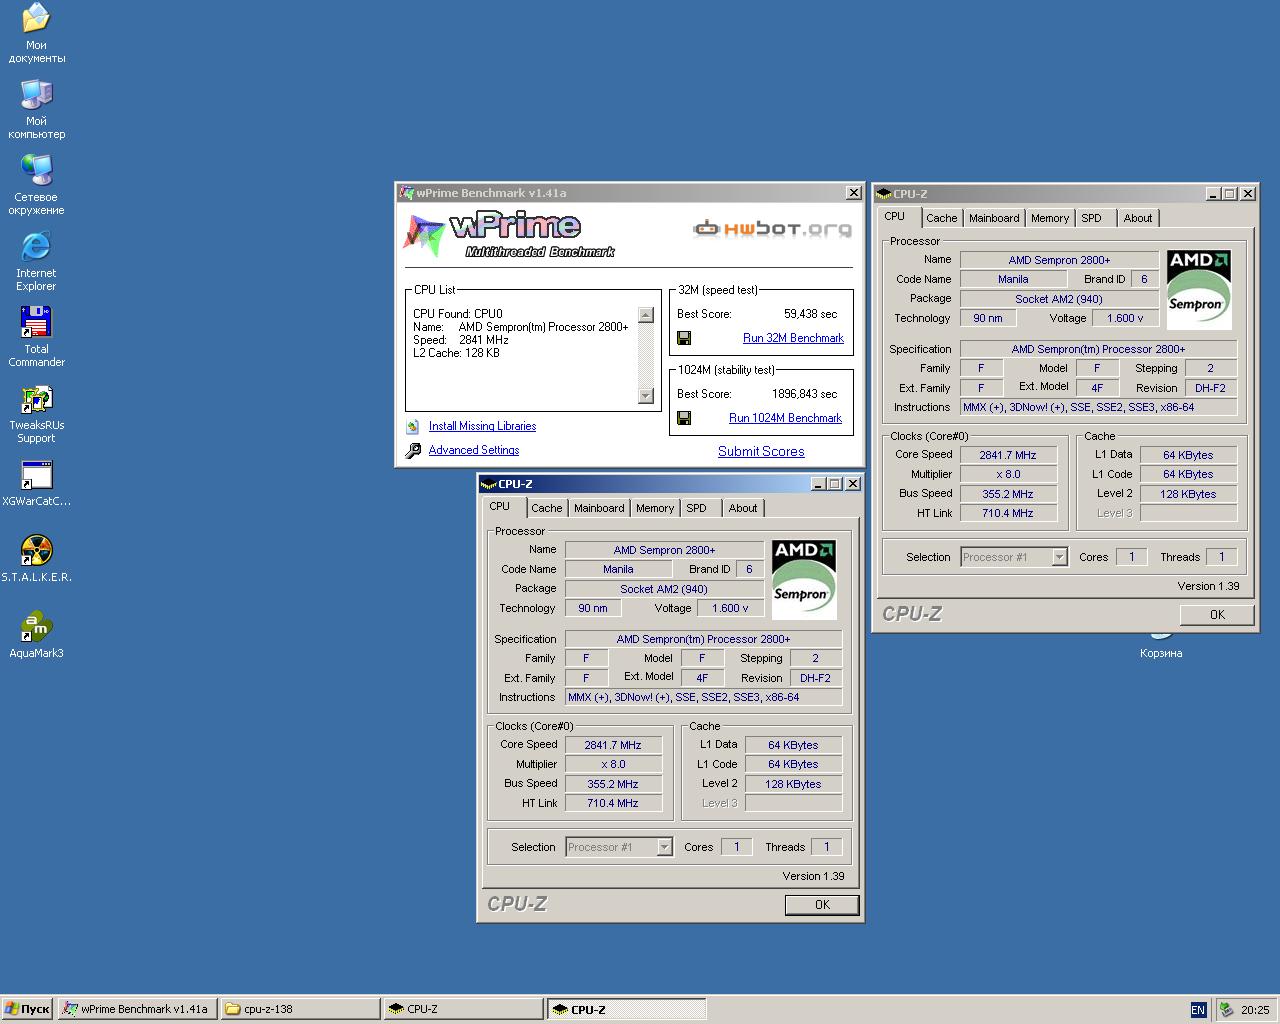The image size is (1280, 1024).
Task: Launch the Total Commander desktop icon
Action: point(36,337)
